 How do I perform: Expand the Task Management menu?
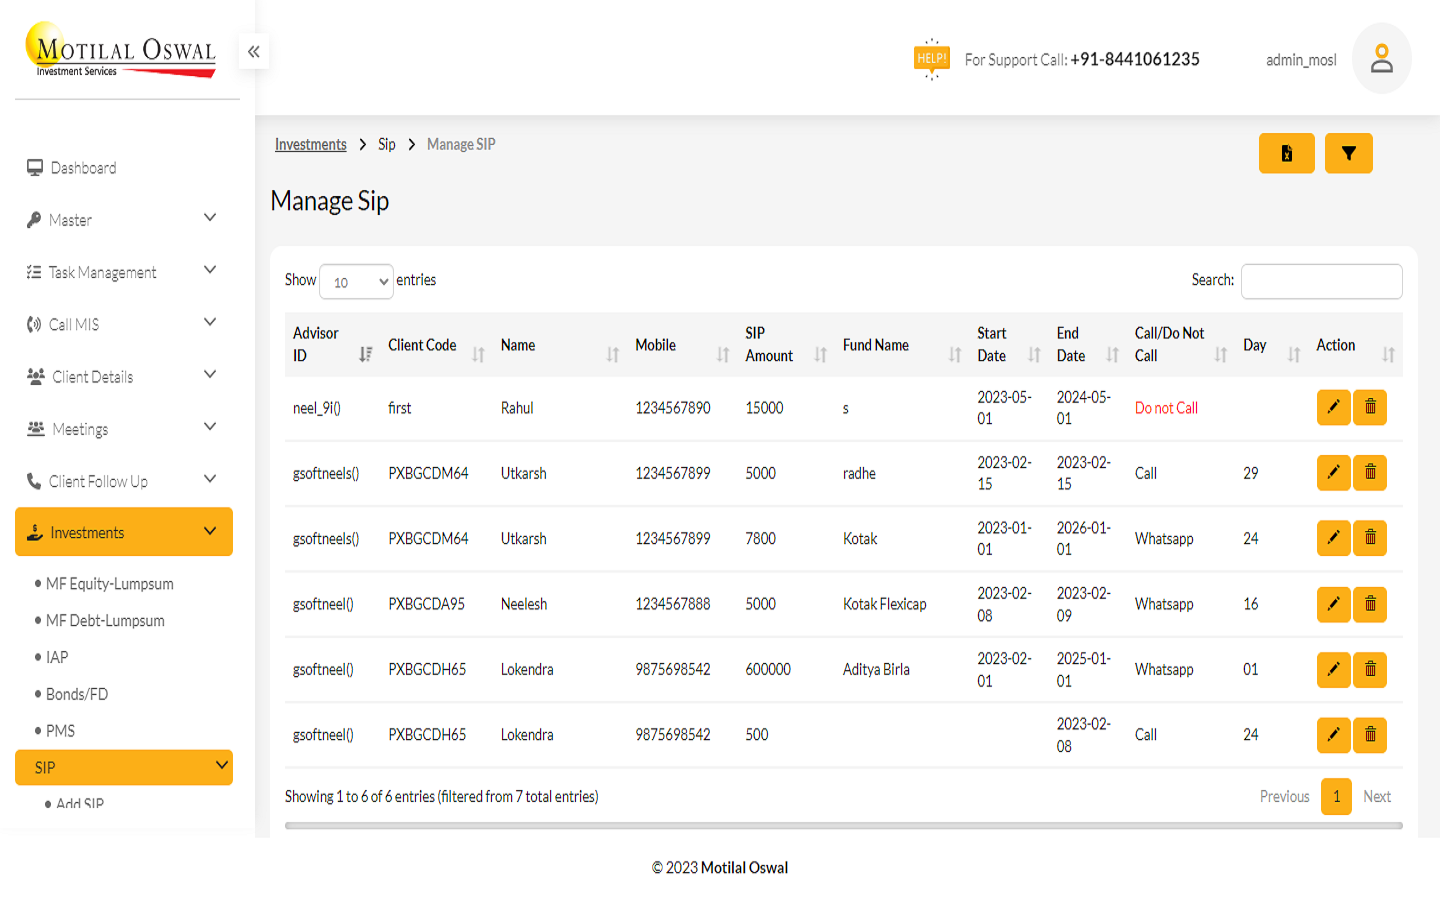pyautogui.click(x=124, y=272)
